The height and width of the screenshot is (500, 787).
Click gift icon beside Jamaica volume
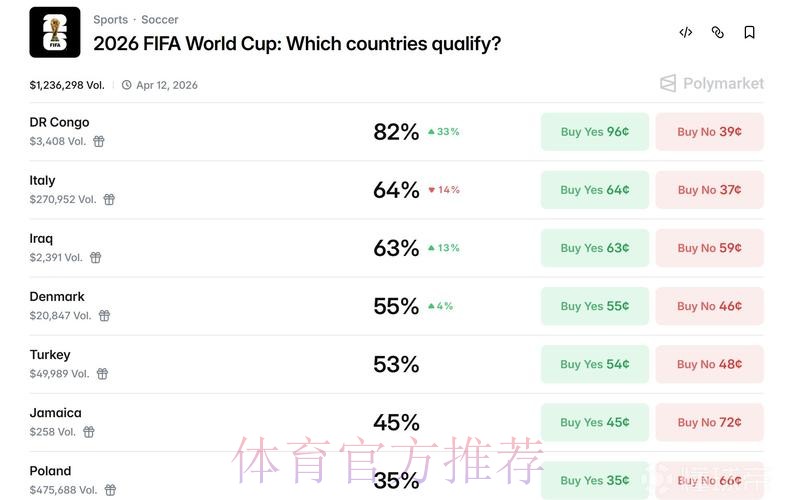click(89, 432)
